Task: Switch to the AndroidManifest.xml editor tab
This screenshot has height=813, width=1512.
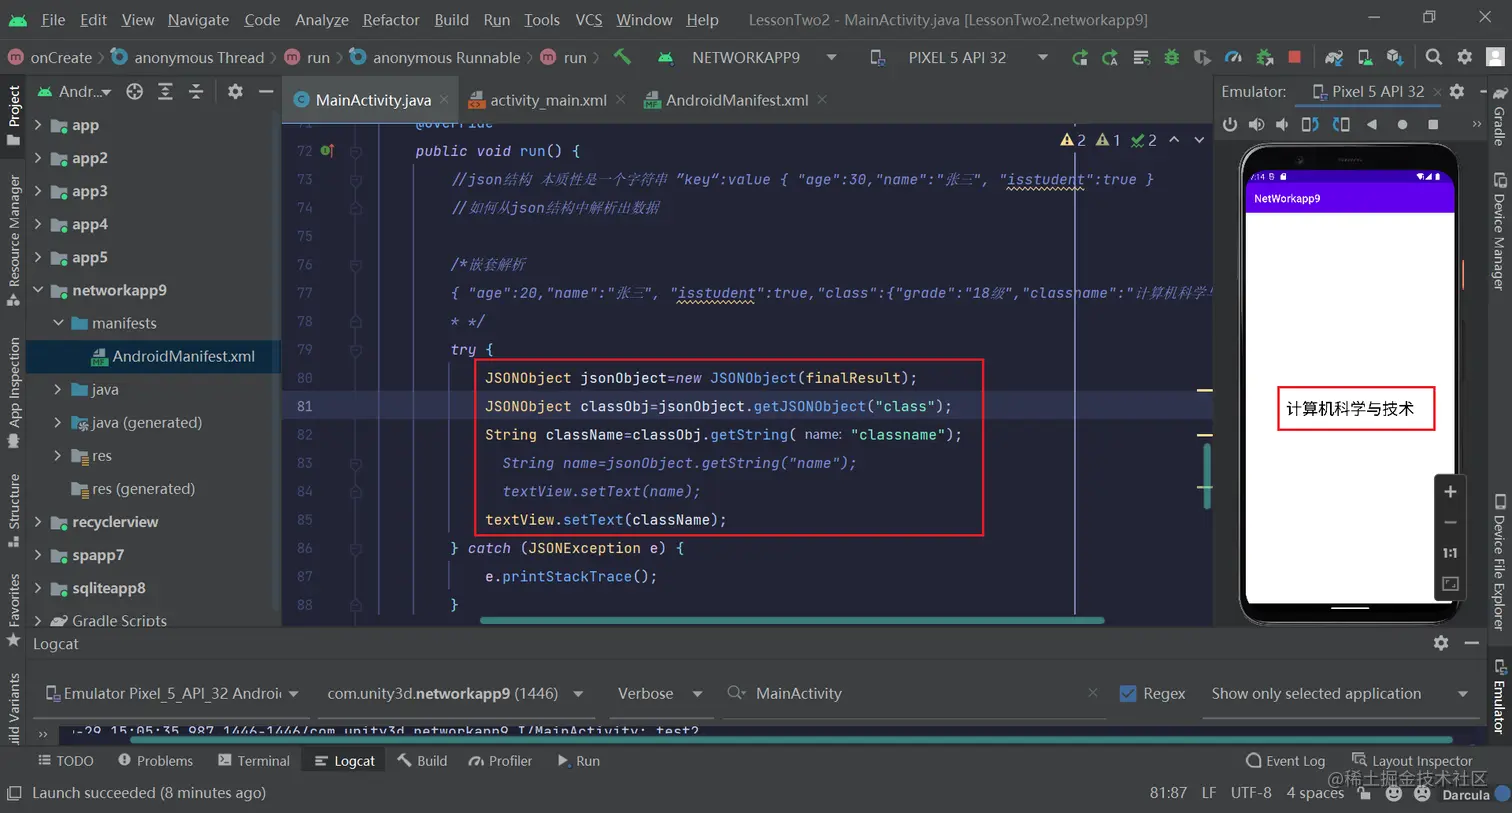Action: coord(737,100)
